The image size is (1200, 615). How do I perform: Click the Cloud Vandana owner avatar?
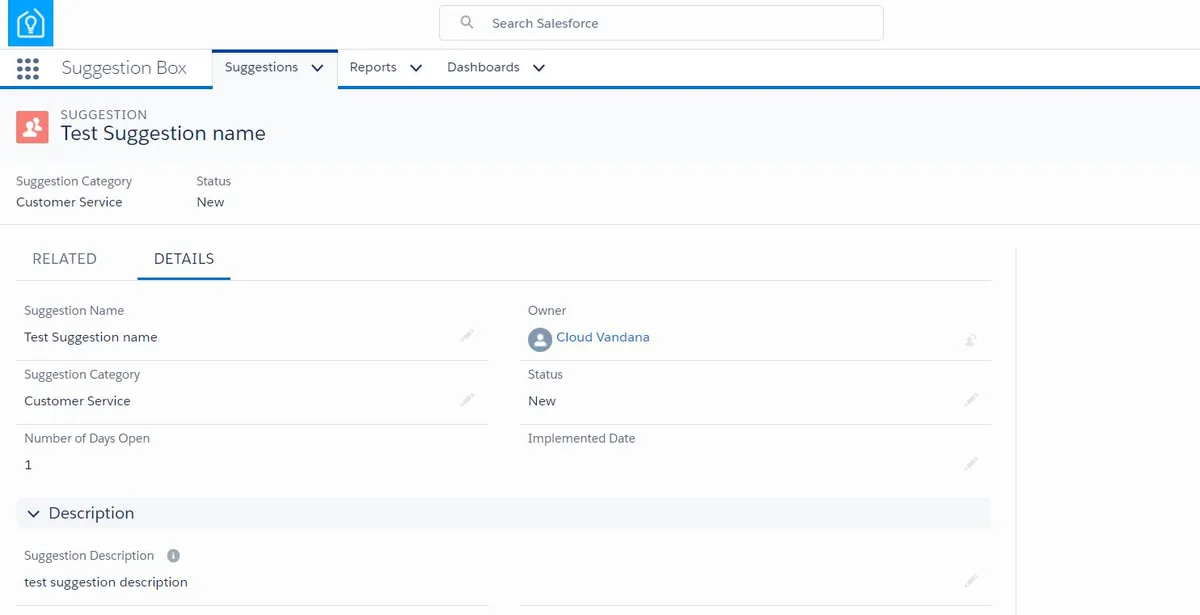tap(540, 340)
